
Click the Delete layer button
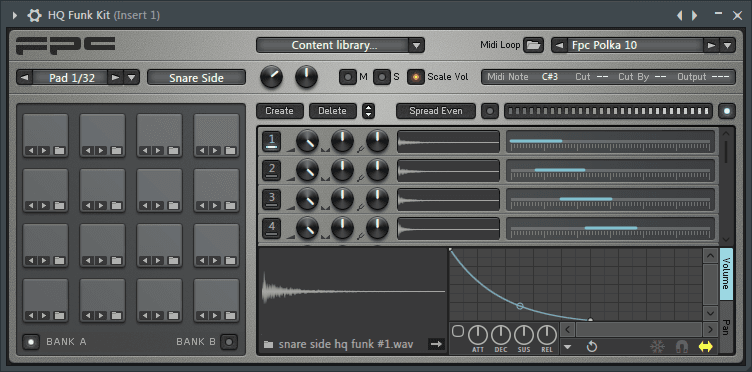[x=333, y=111]
